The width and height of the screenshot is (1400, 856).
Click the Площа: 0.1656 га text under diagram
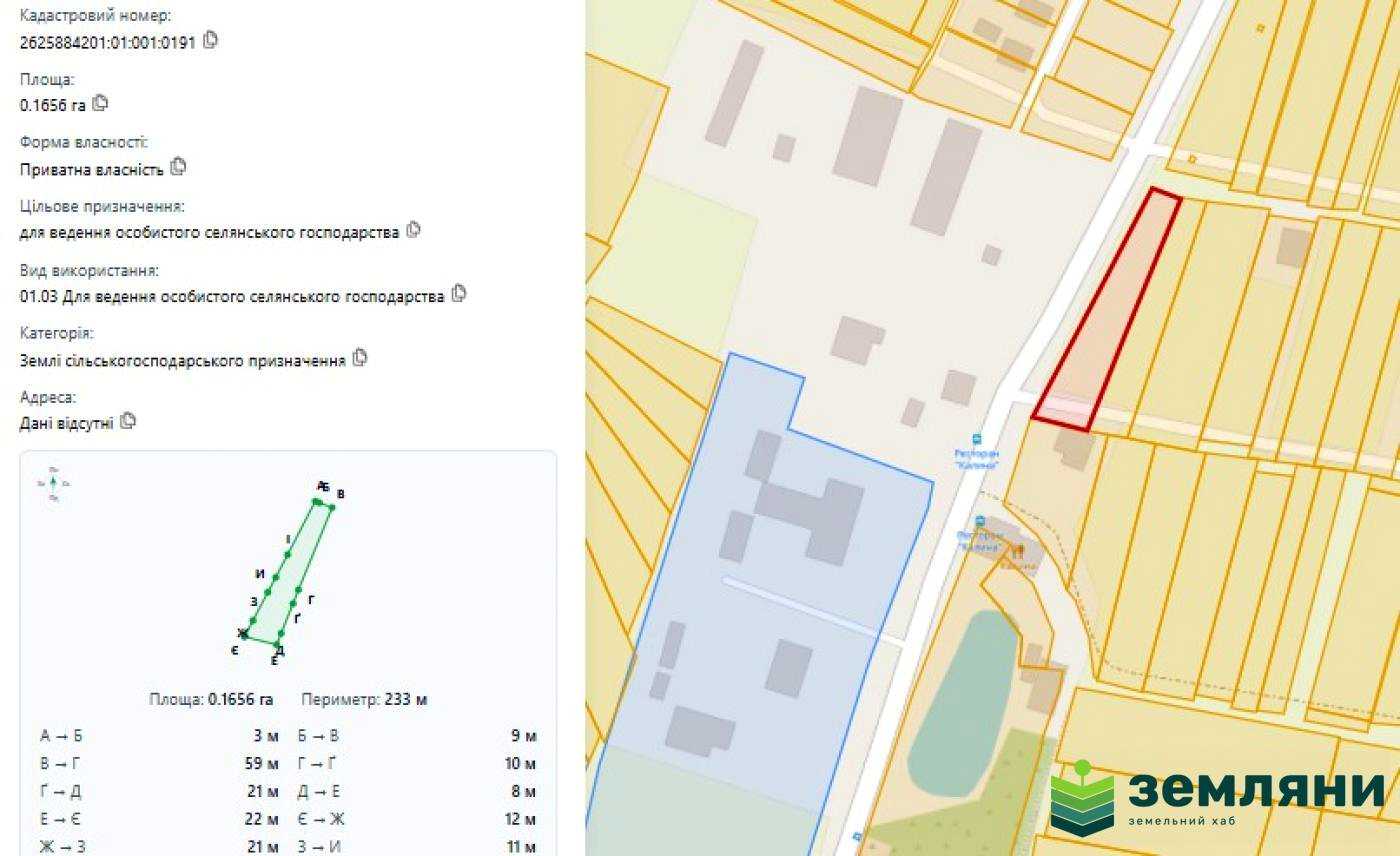pos(211,699)
